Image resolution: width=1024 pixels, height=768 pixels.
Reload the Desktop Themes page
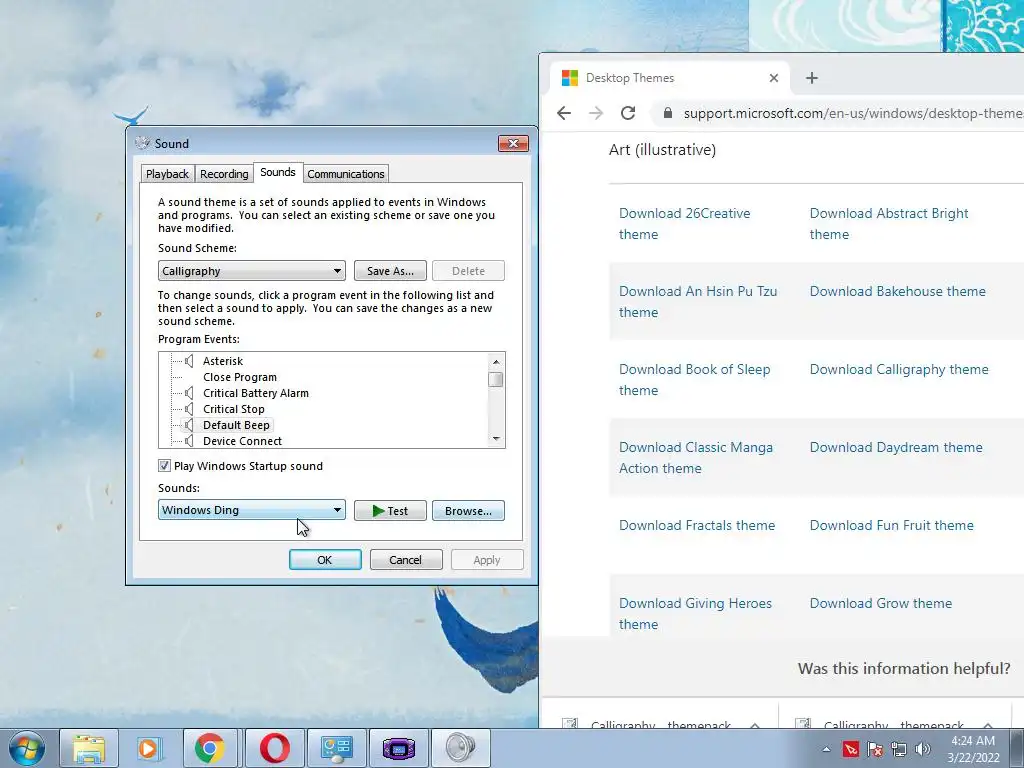[628, 113]
